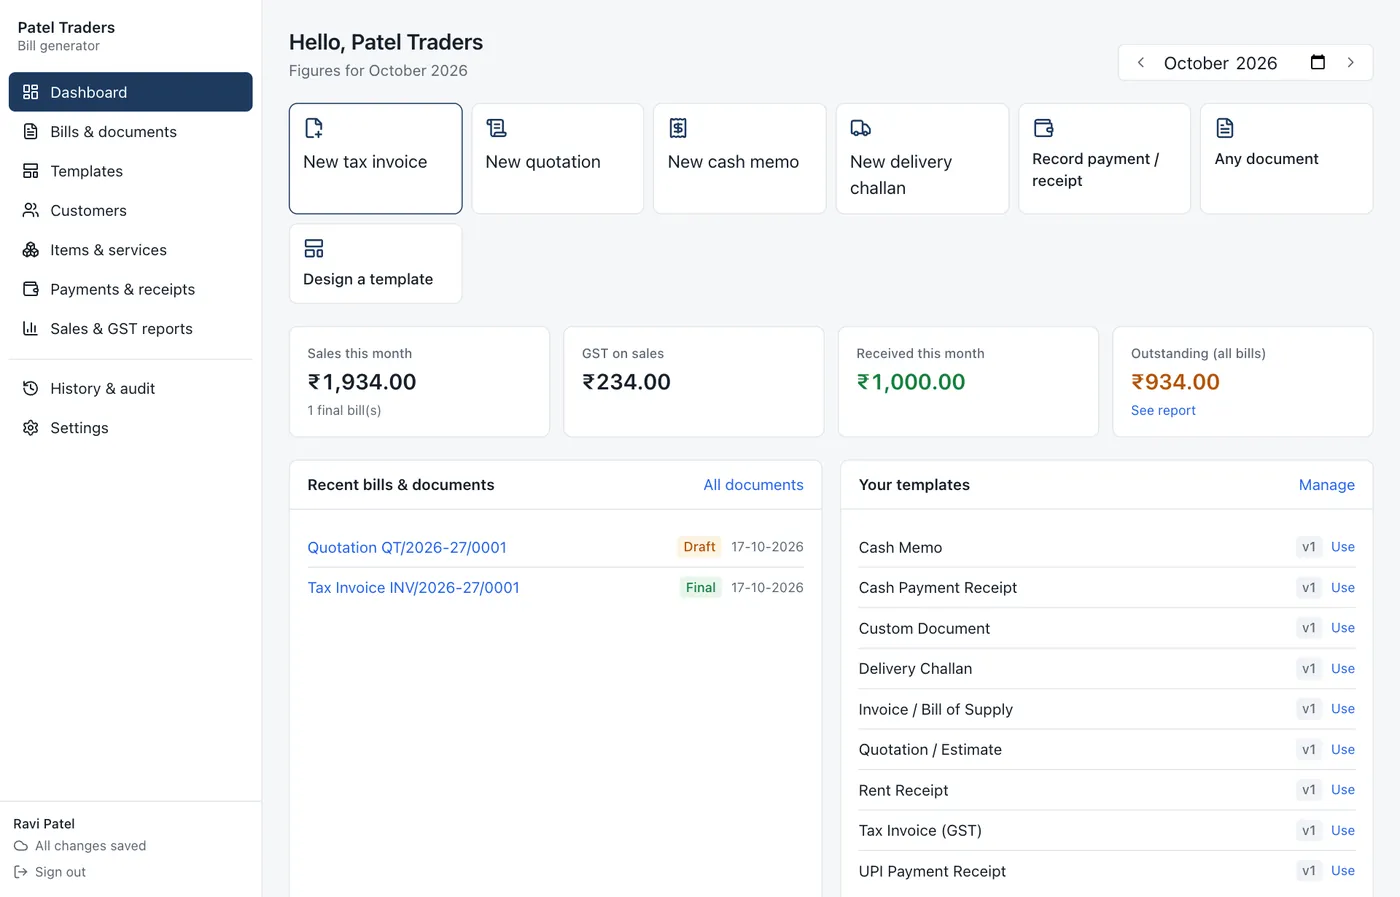1400x897 pixels.
Task: Click the delivery challan truck icon
Action: pyautogui.click(x=860, y=128)
